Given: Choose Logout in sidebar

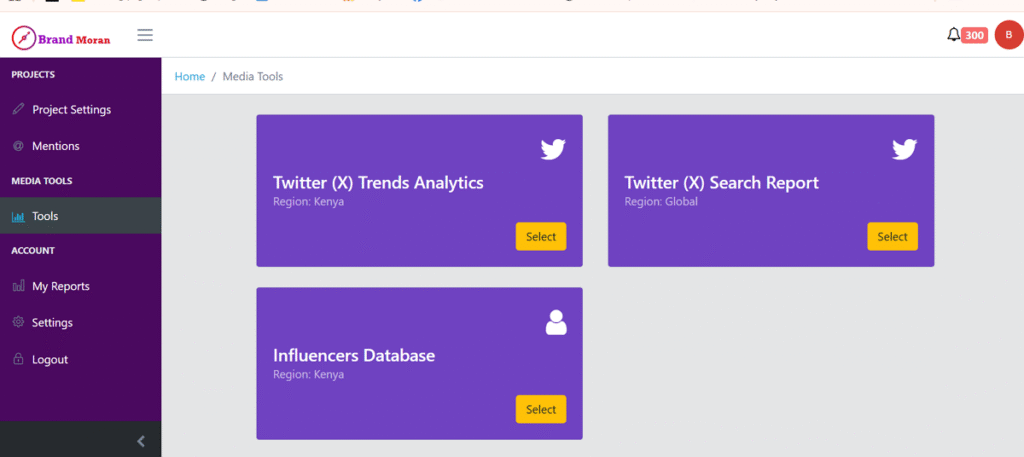Looking at the screenshot, I should click(80, 359).
